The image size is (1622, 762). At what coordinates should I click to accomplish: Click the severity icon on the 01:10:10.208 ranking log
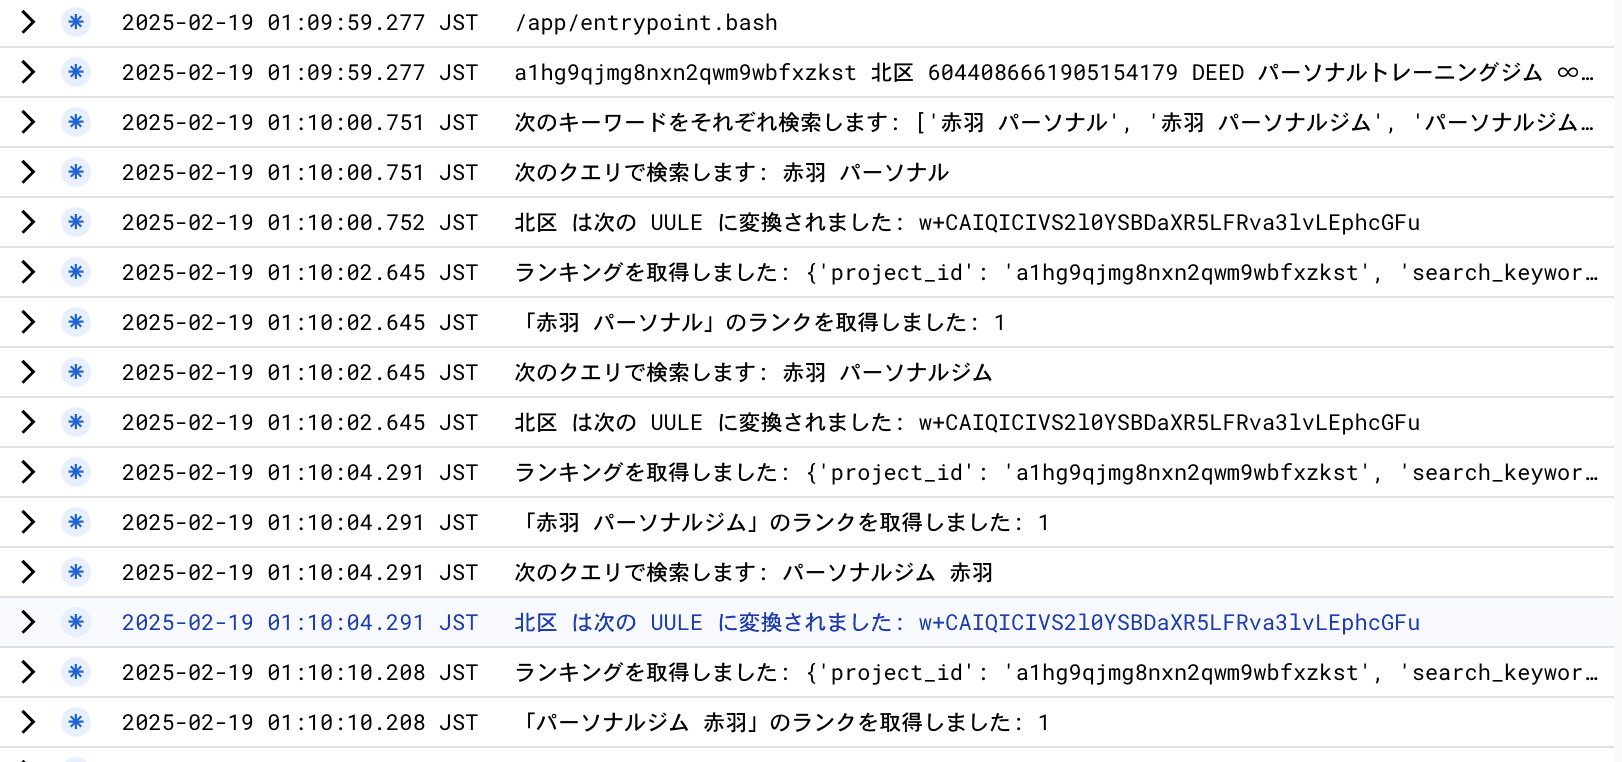pyautogui.click(x=75, y=672)
